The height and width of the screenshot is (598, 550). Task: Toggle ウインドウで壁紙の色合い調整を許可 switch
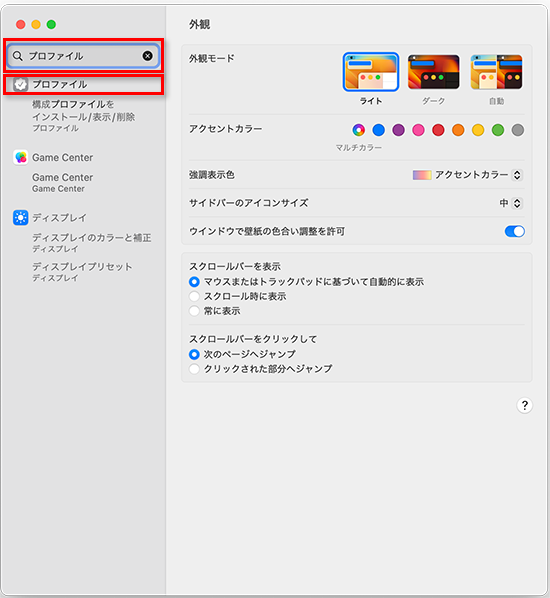(515, 231)
